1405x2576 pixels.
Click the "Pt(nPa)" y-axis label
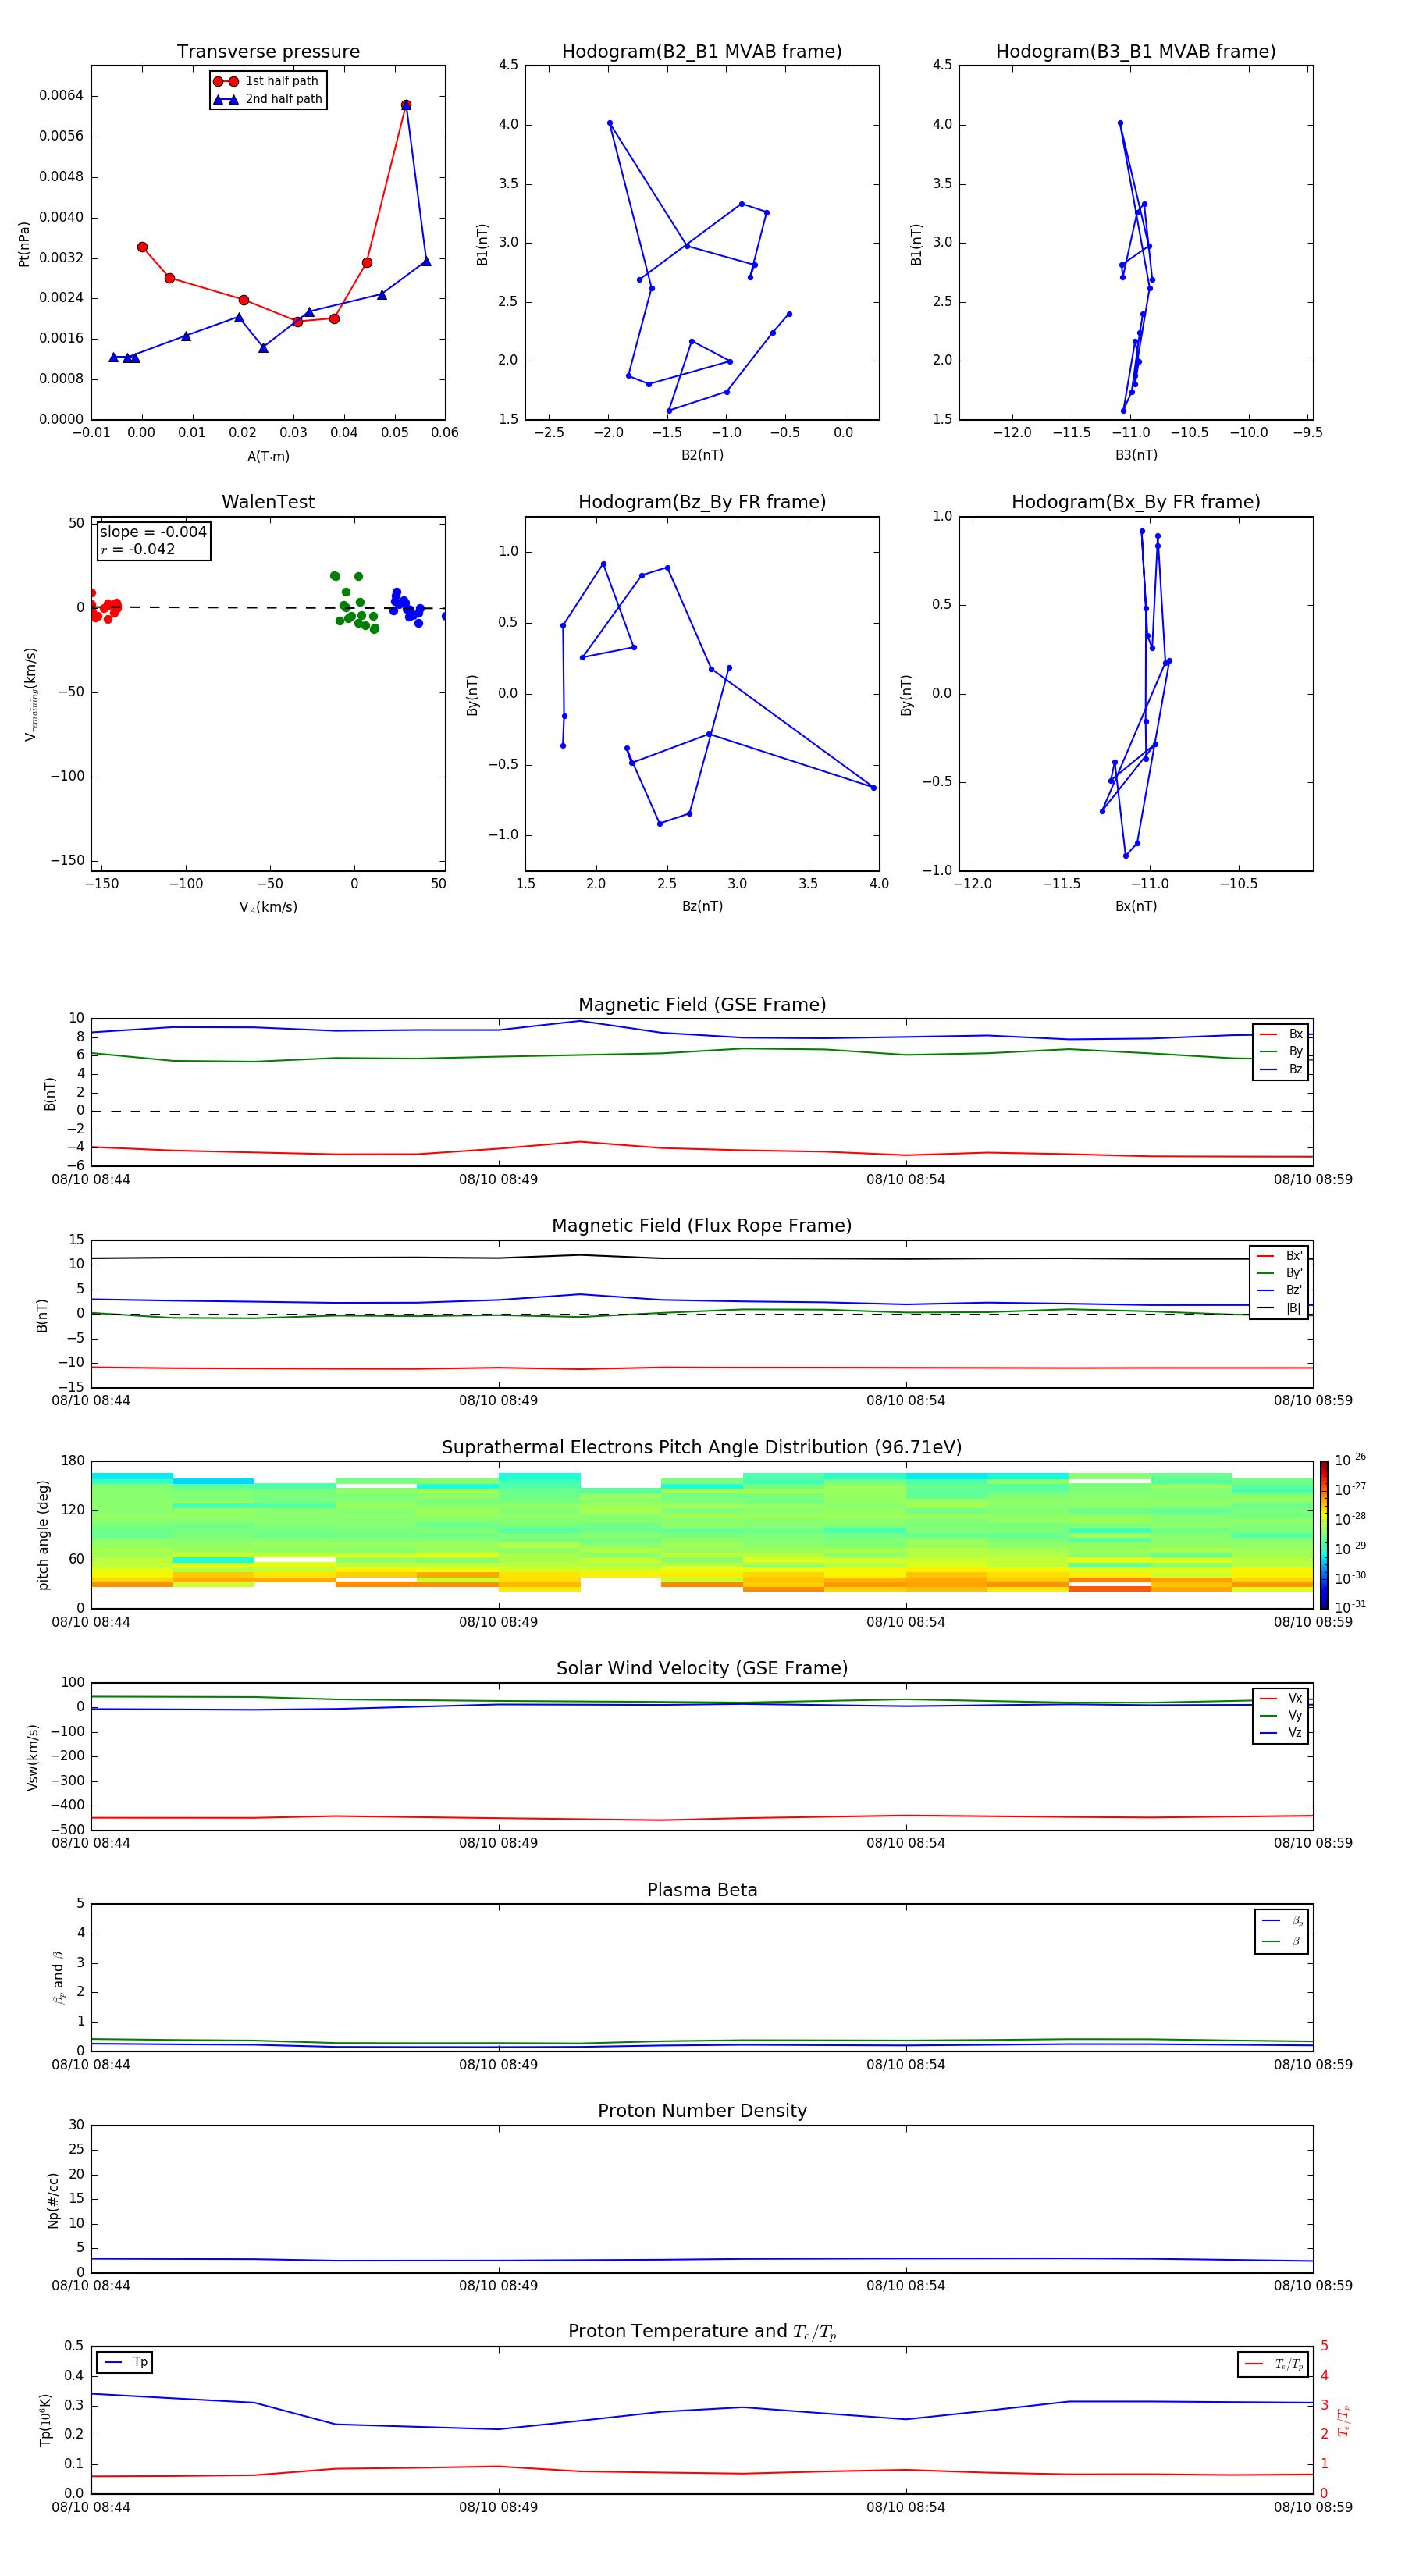(24, 243)
